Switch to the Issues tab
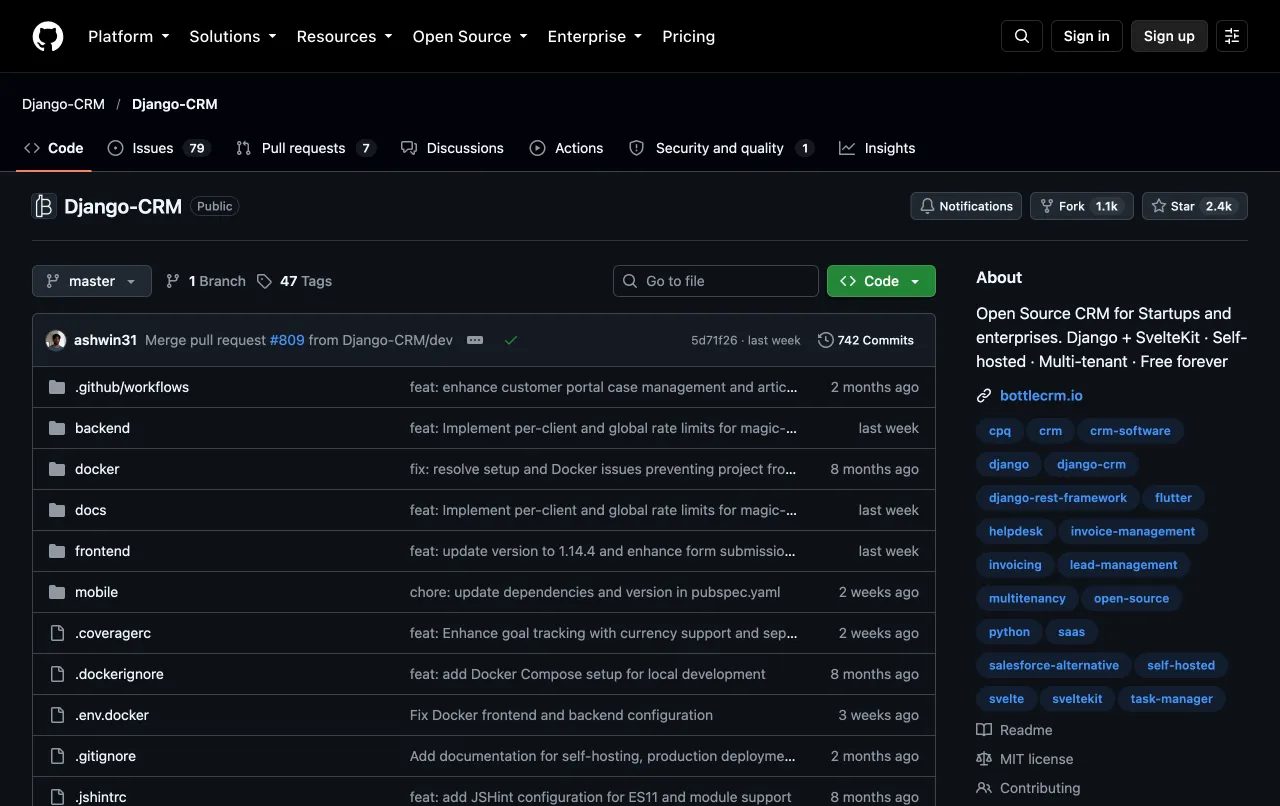The width and height of the screenshot is (1280, 806). 159,148
